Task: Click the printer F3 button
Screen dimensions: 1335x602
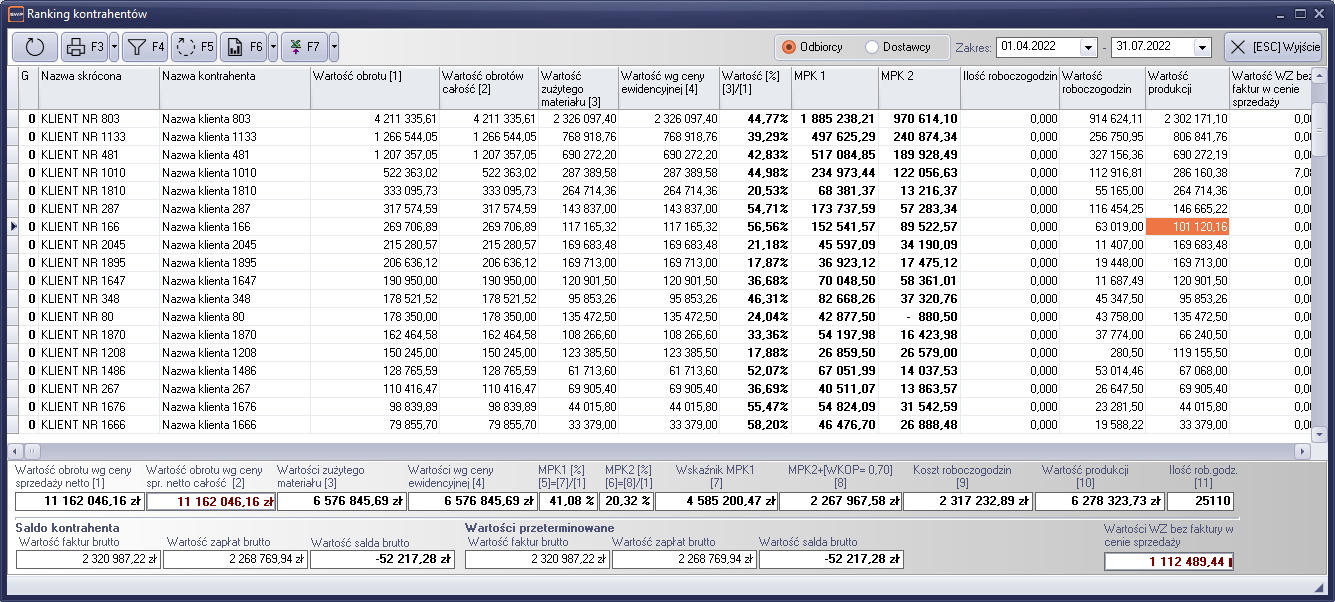Action: (x=84, y=46)
